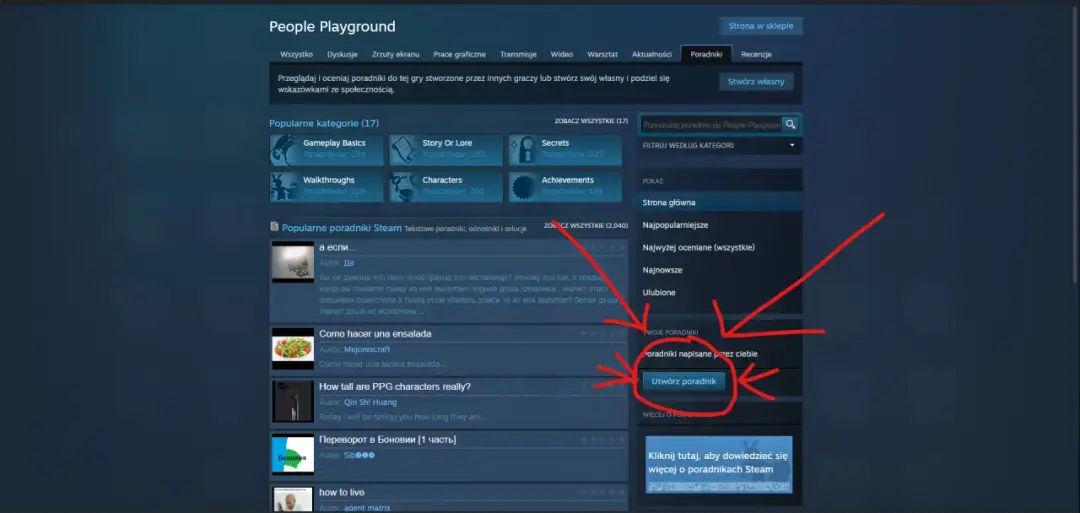The image size is (1080, 513).
Task: Open author Qin Shi Huang profile
Action: pos(370,402)
